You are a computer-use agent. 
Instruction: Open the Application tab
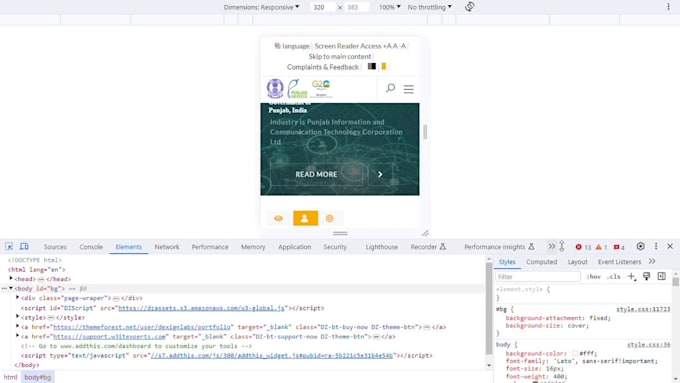(x=294, y=247)
